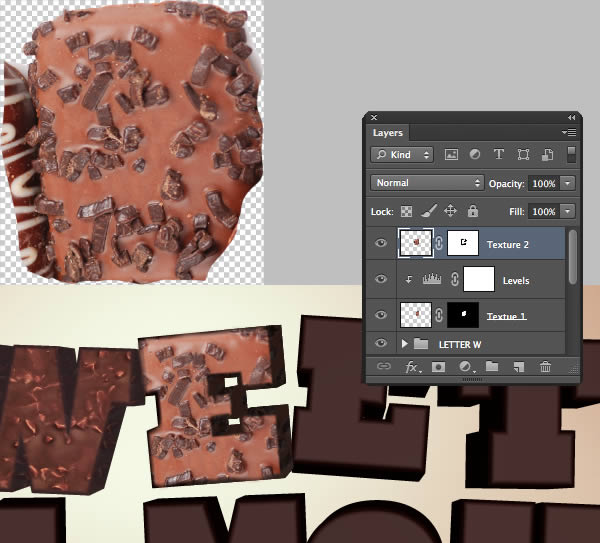600x543 pixels.
Task: Hide the Texture 1 layer
Action: pyautogui.click(x=381, y=315)
